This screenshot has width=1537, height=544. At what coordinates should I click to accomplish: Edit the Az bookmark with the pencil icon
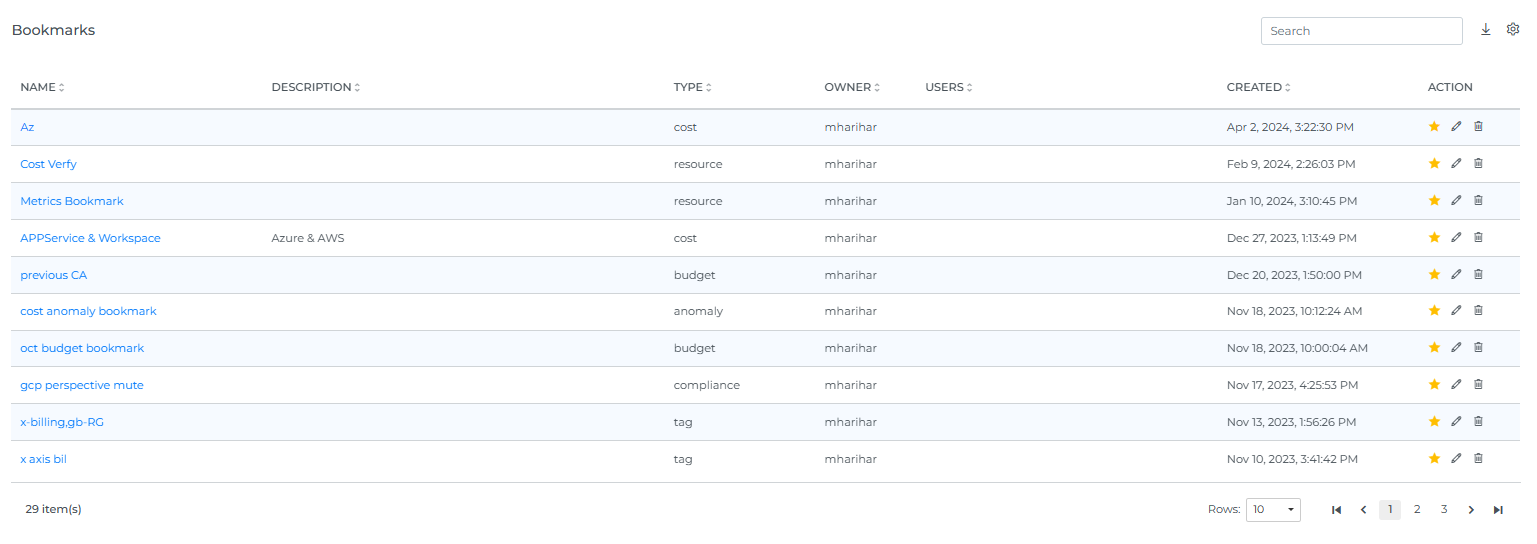tap(1456, 127)
